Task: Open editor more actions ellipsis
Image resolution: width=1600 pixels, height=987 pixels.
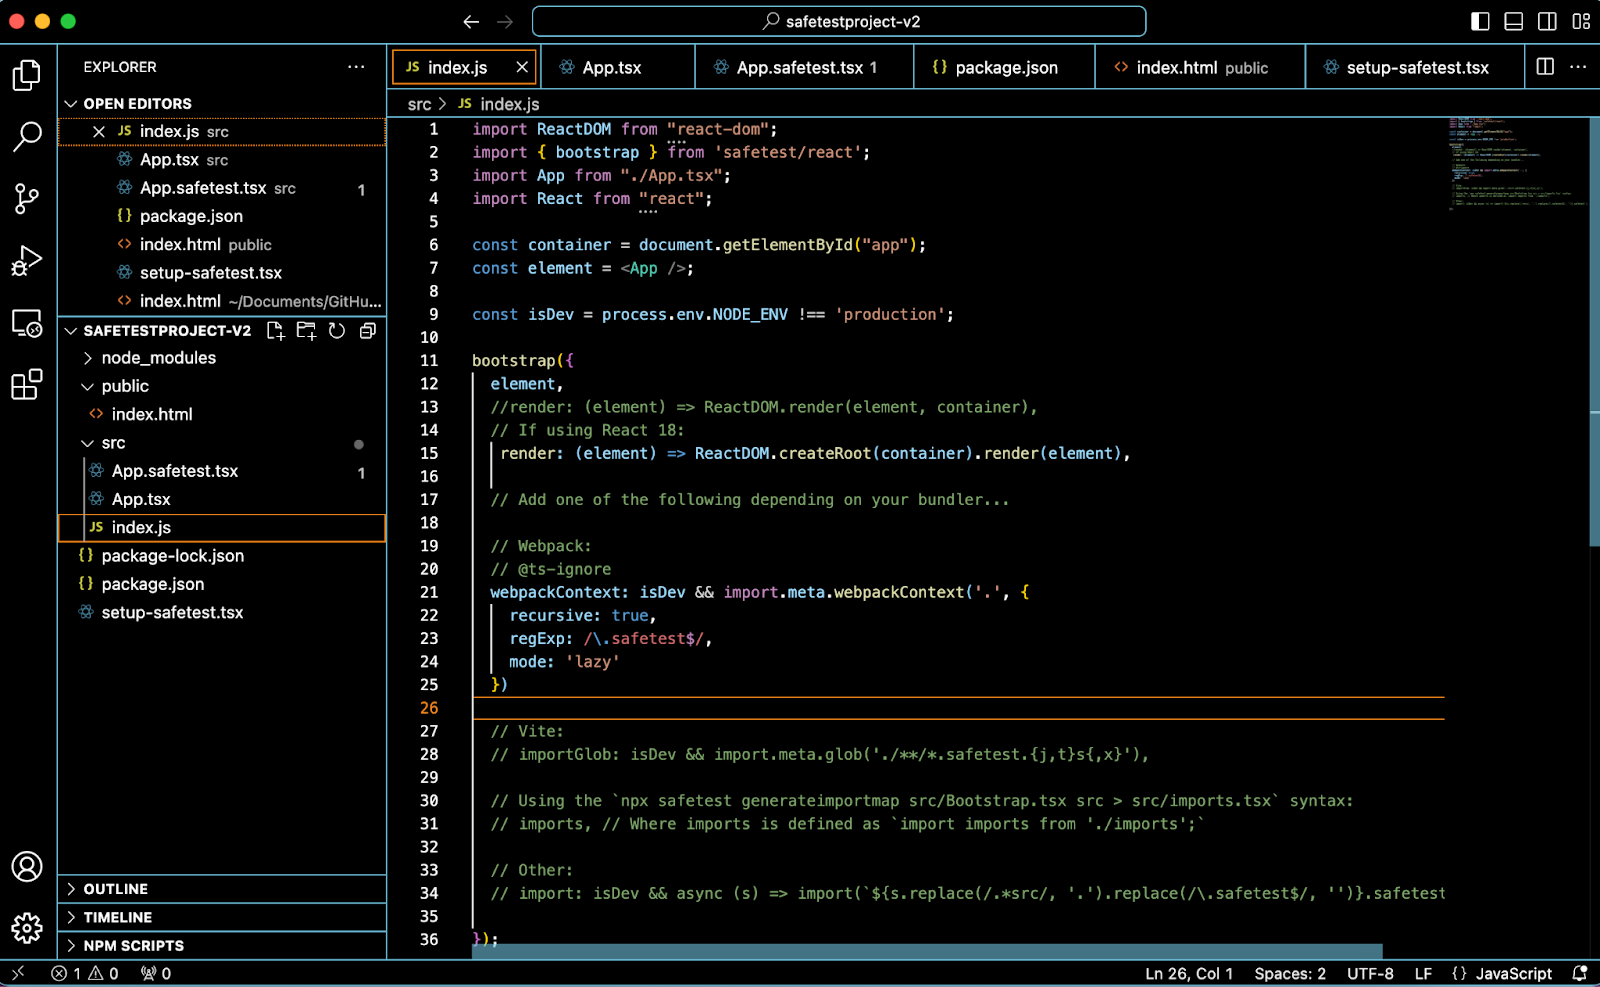Action: point(1578,67)
